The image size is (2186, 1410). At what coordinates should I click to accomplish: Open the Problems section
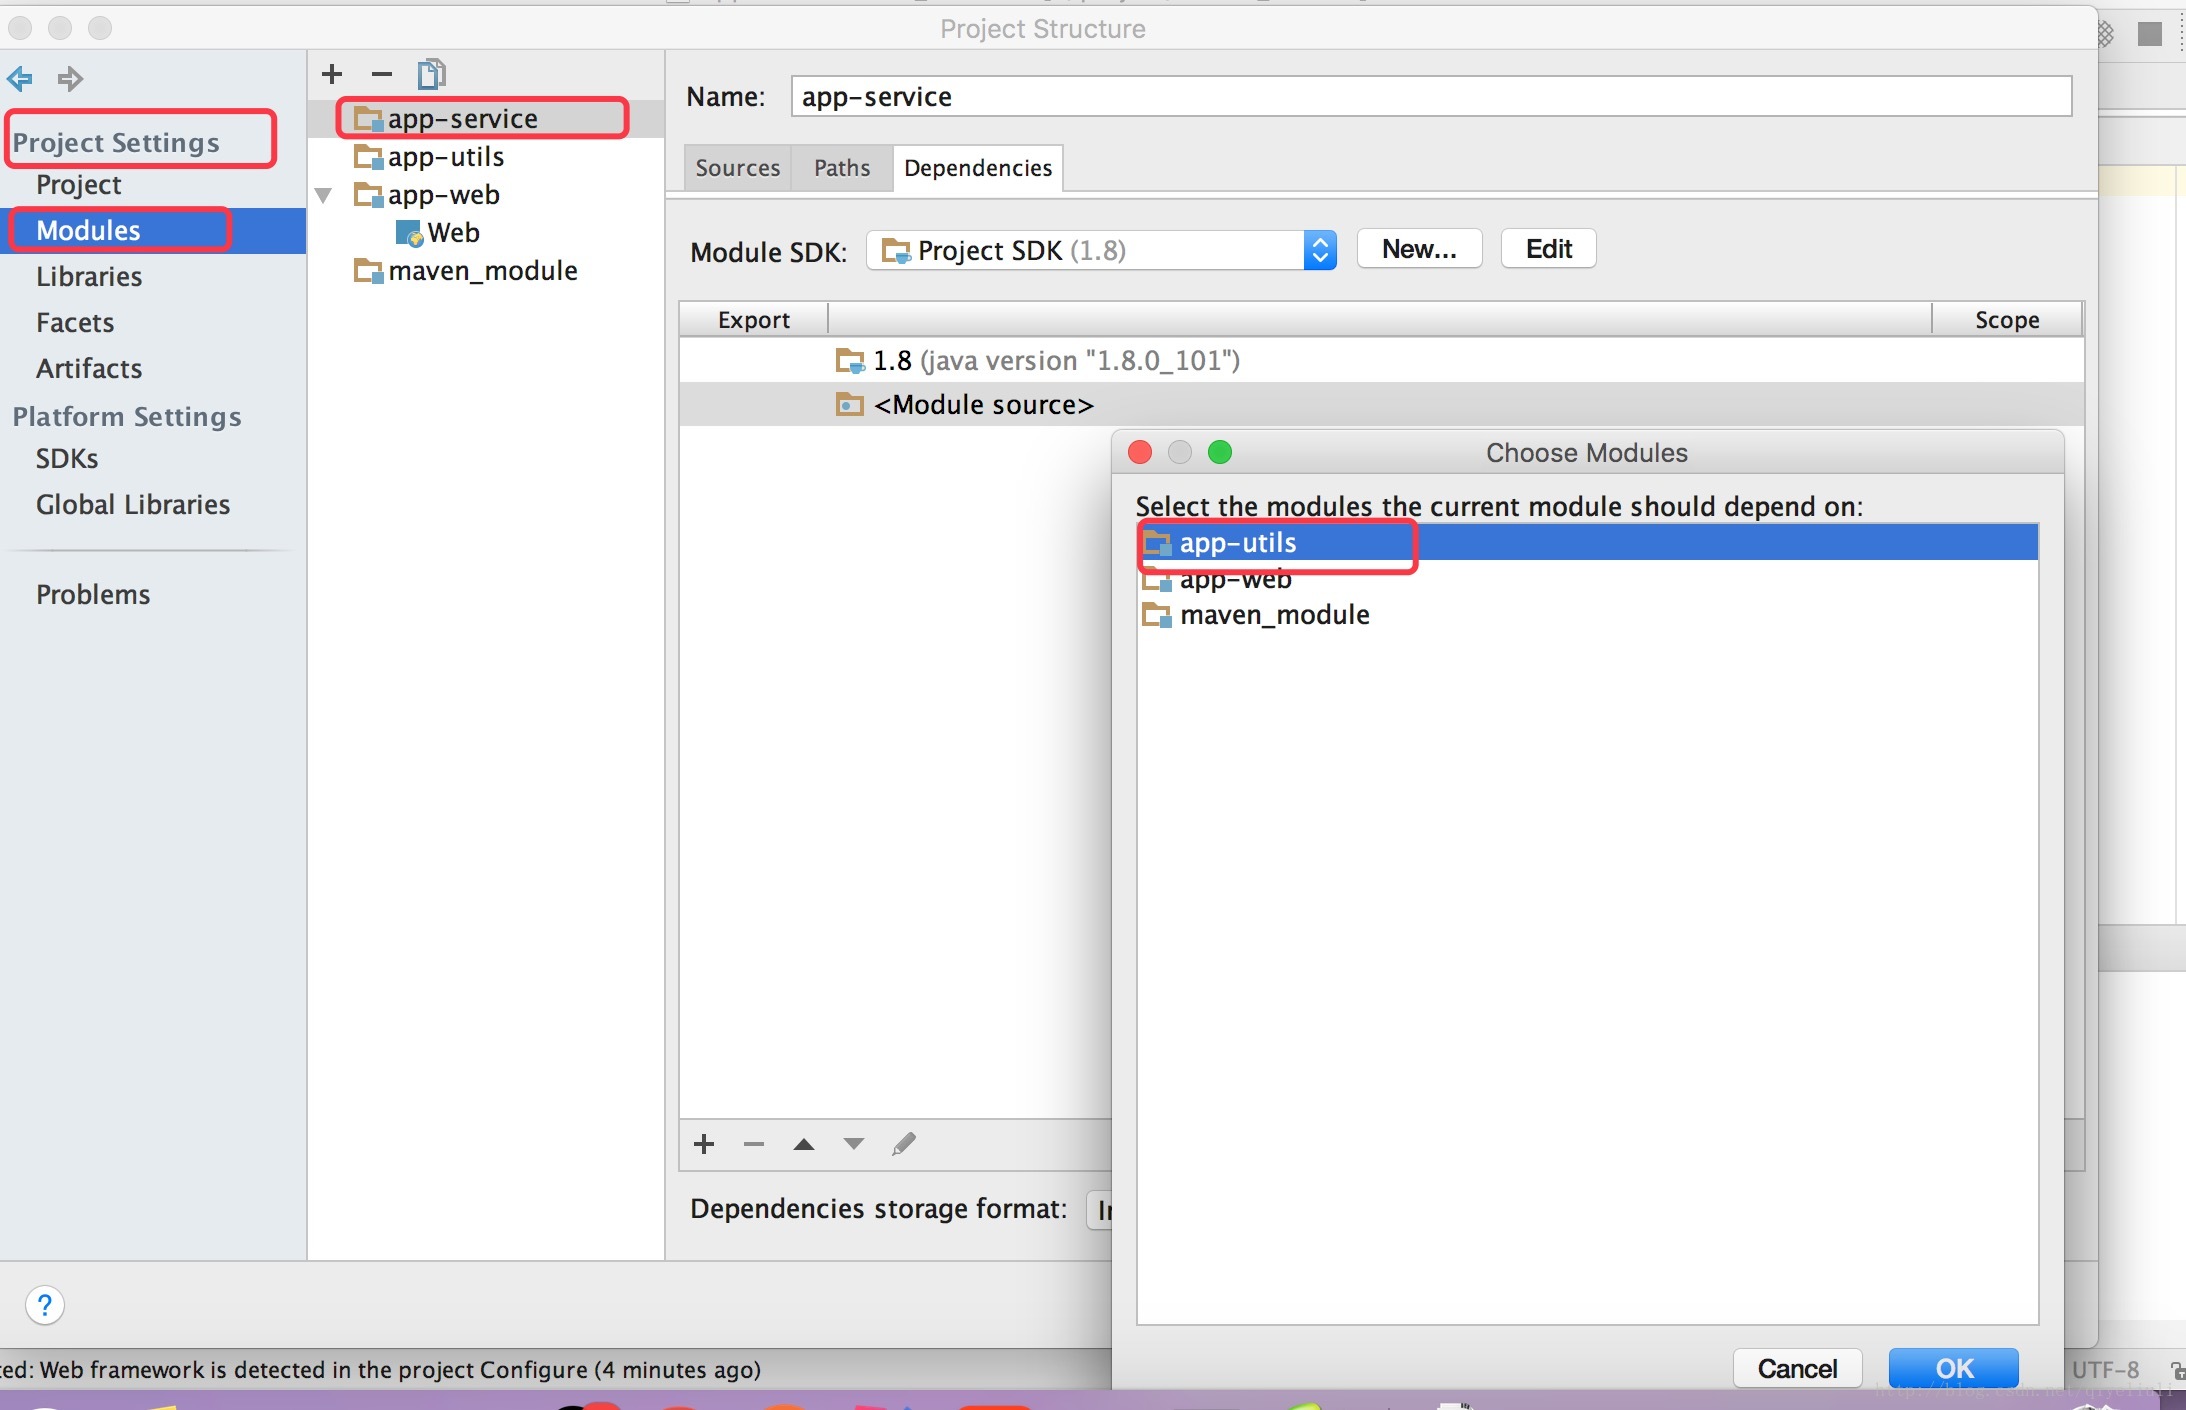(93, 595)
